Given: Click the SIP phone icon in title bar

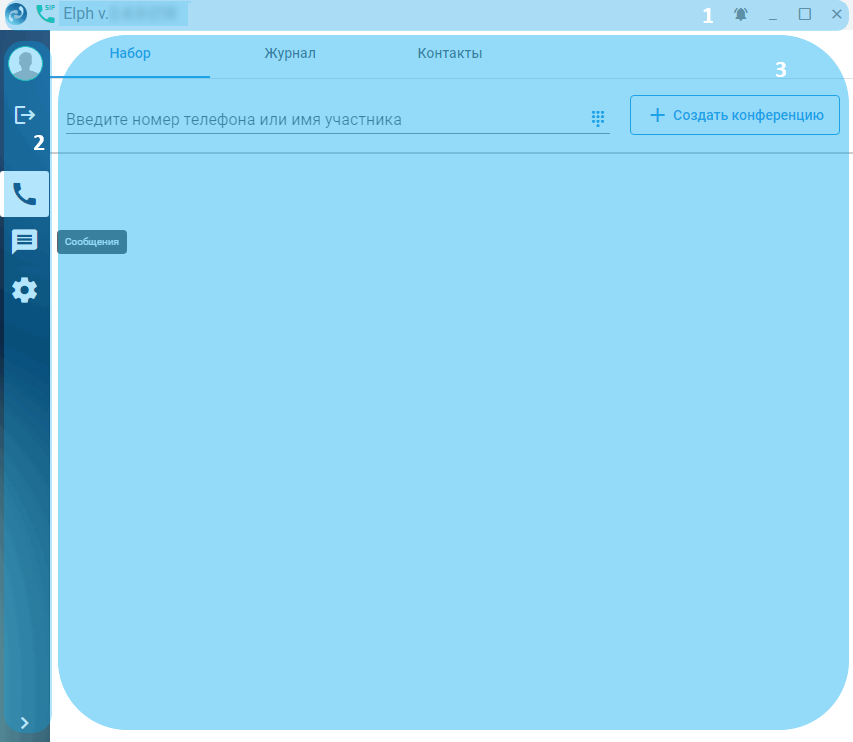Looking at the screenshot, I should 45,14.
